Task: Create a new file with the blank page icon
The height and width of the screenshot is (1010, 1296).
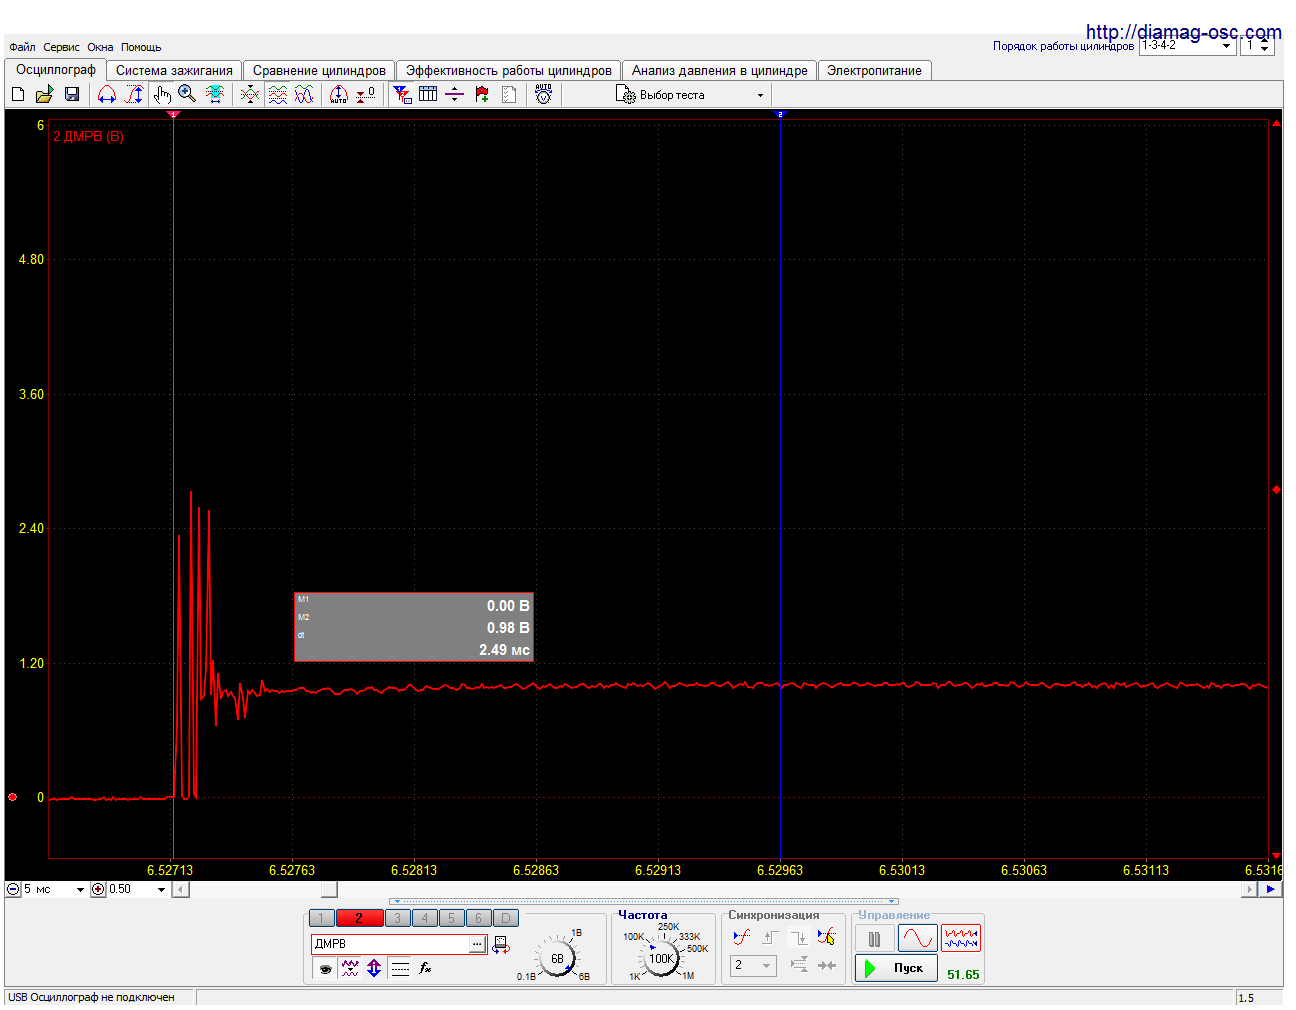Action: (x=18, y=94)
